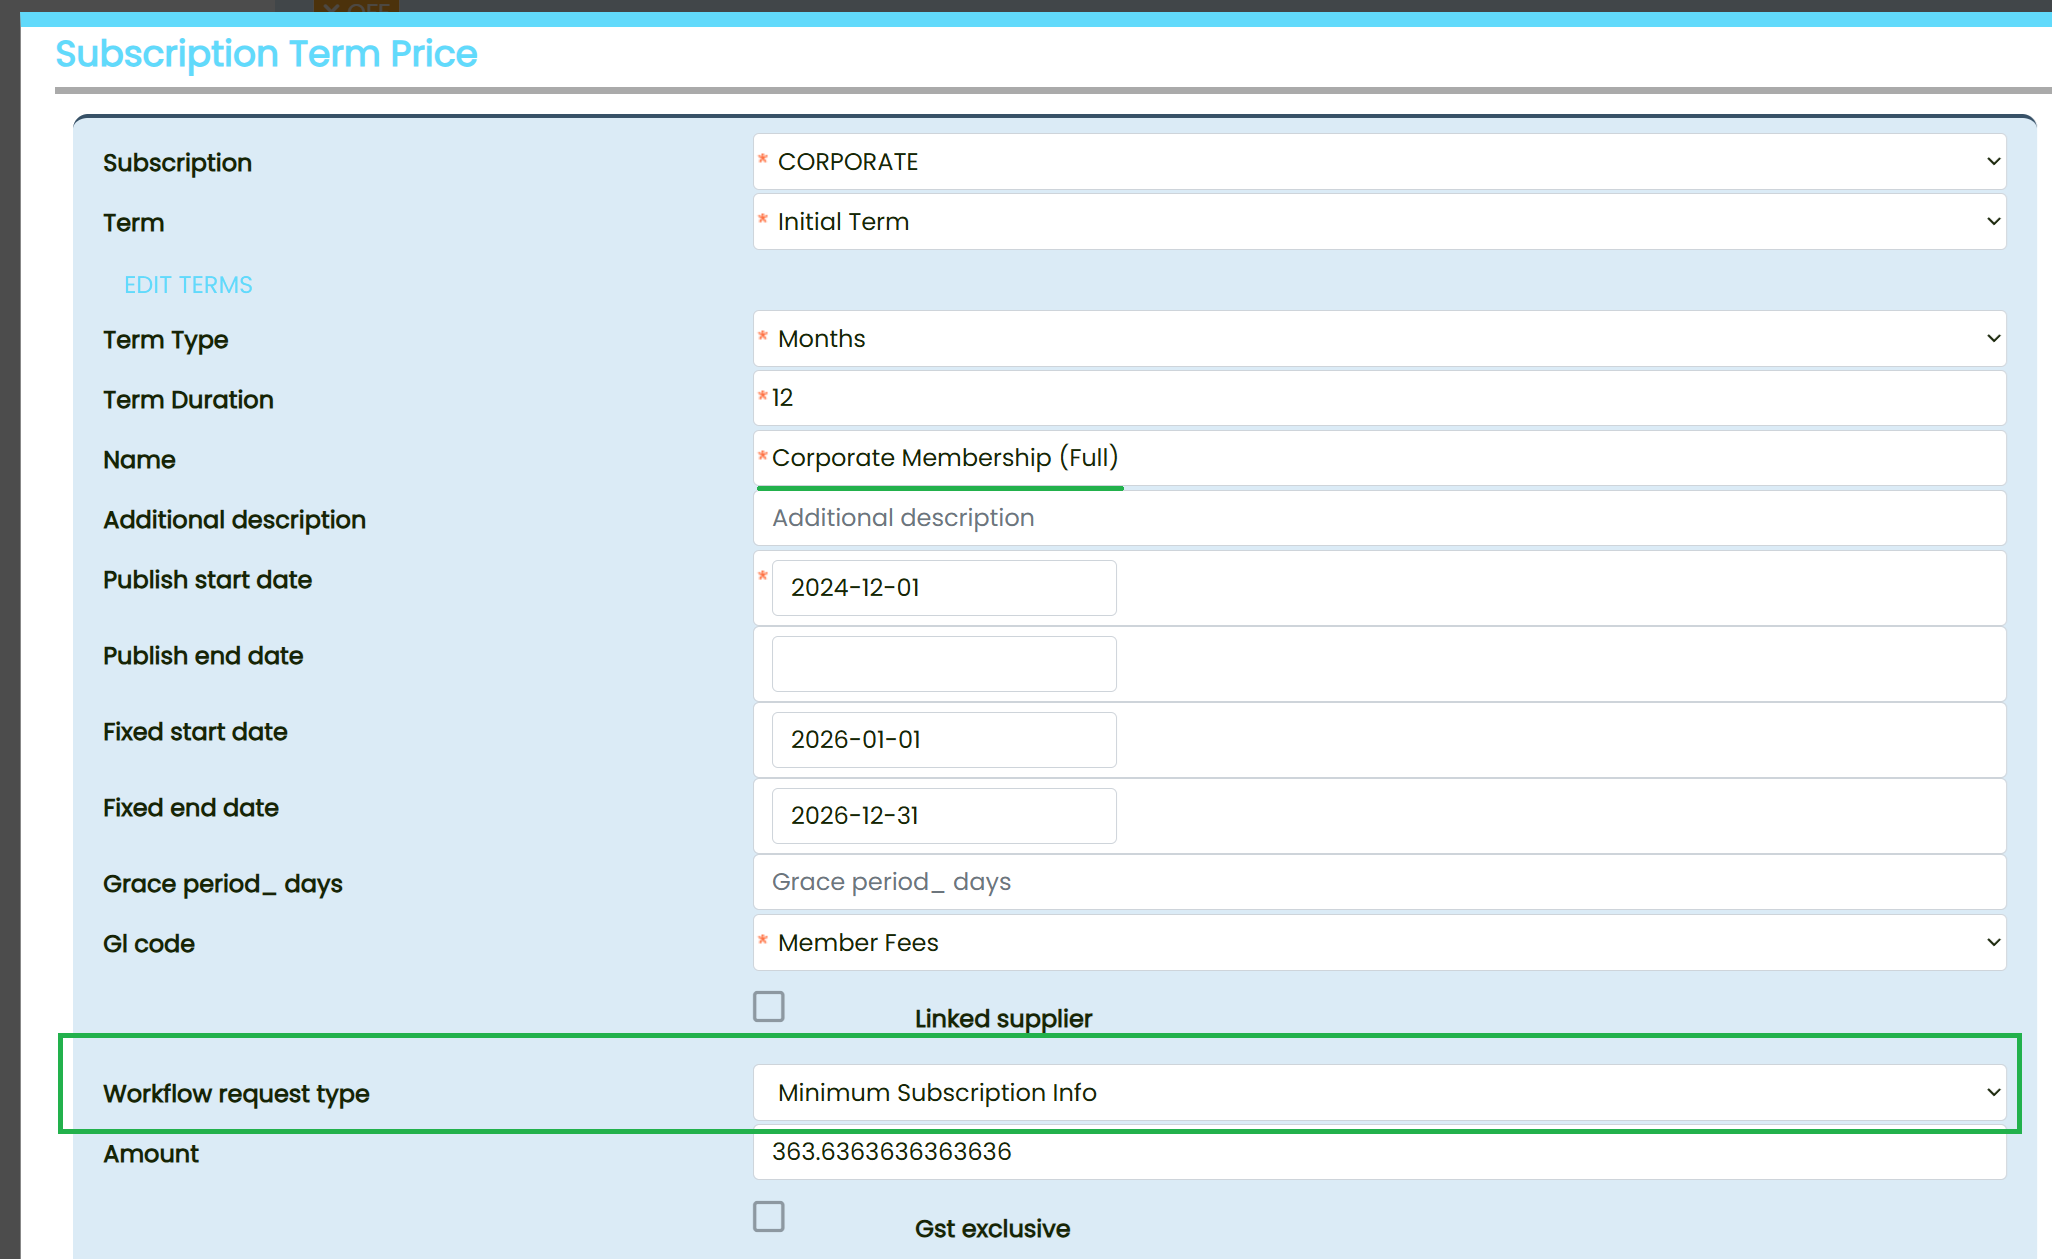Click the Amount field showing 363.63
Viewport: 2052px width, 1259px height.
[x=1378, y=1153]
